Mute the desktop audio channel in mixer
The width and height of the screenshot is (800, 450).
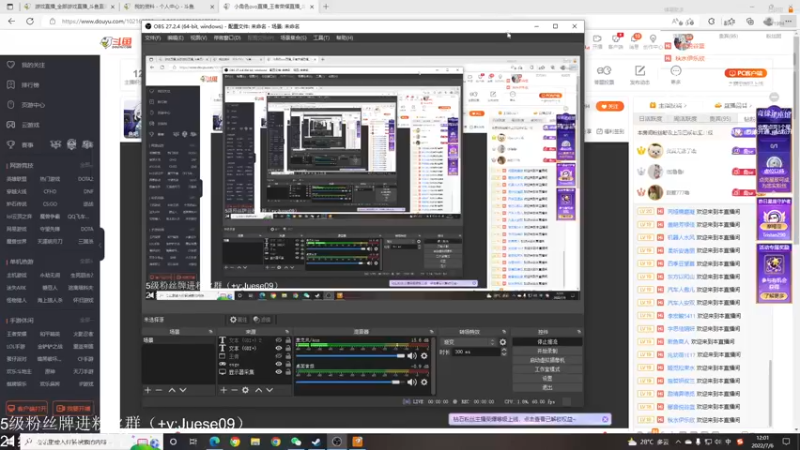(412, 382)
